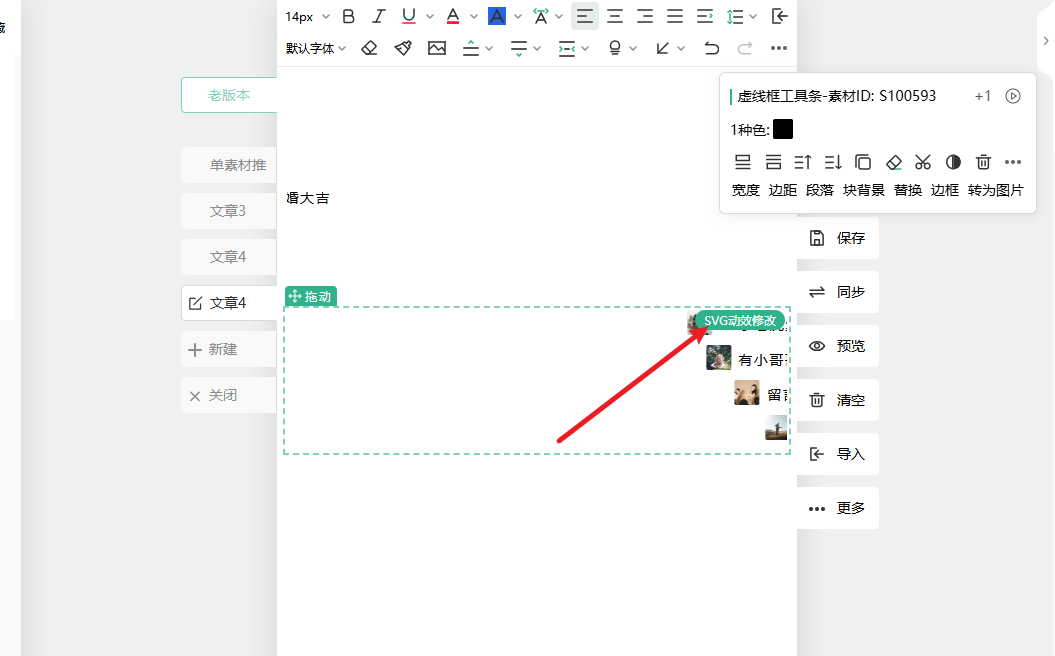Click the spacing-before-paragraph icon
The height and width of the screenshot is (656, 1055).
pos(471,48)
